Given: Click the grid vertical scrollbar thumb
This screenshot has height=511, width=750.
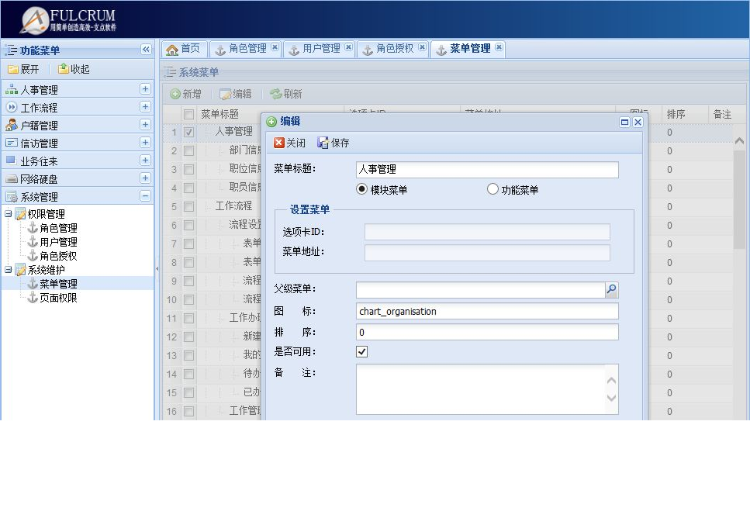Looking at the screenshot, I should coord(739,199).
